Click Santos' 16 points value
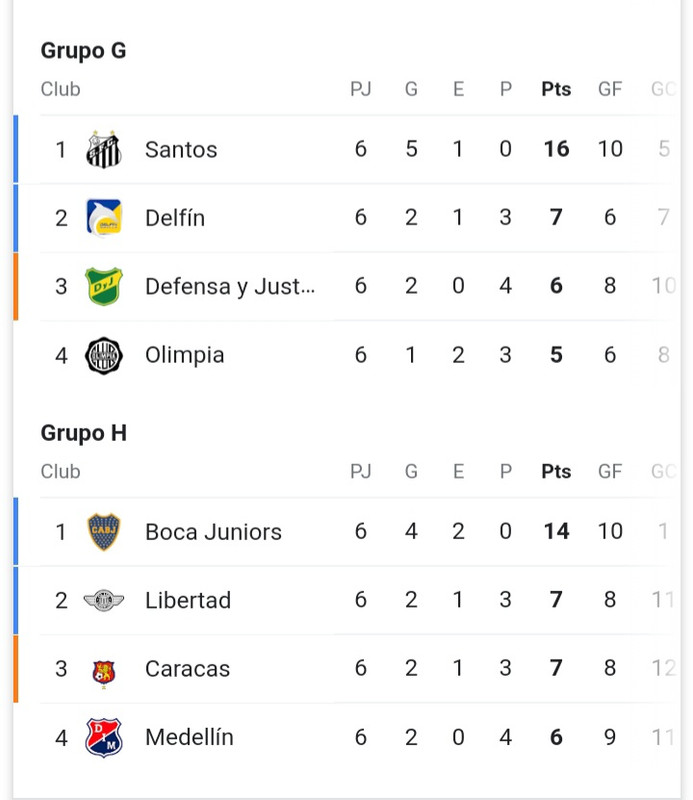 coord(556,150)
